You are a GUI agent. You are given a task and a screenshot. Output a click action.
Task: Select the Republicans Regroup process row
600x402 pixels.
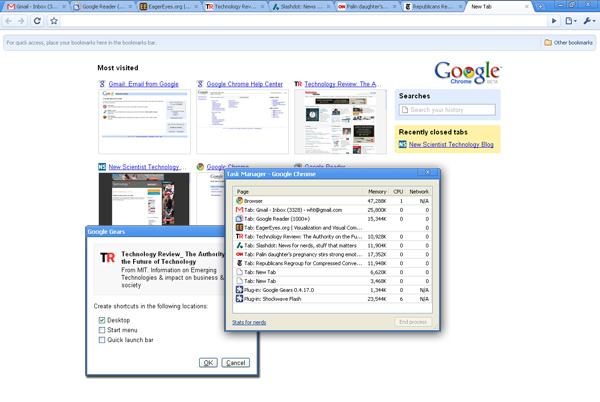point(333,263)
